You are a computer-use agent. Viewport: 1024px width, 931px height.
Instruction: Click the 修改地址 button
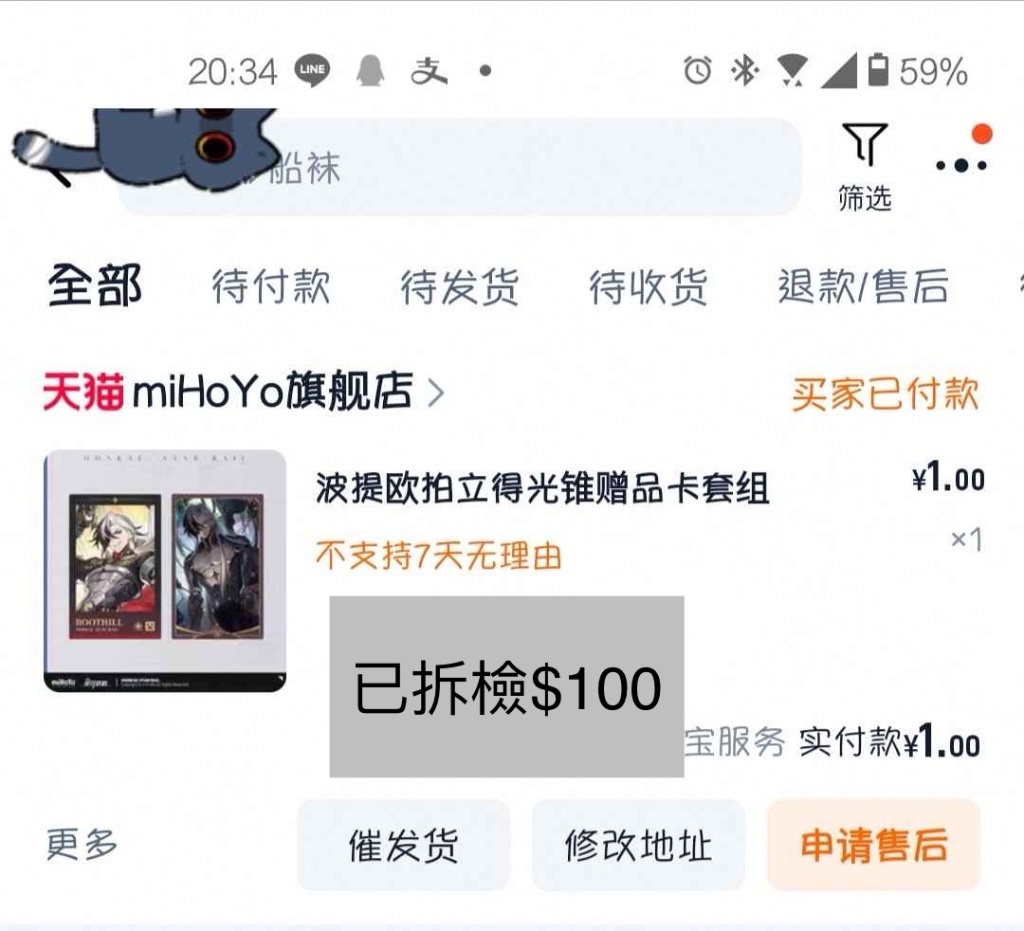[x=638, y=845]
